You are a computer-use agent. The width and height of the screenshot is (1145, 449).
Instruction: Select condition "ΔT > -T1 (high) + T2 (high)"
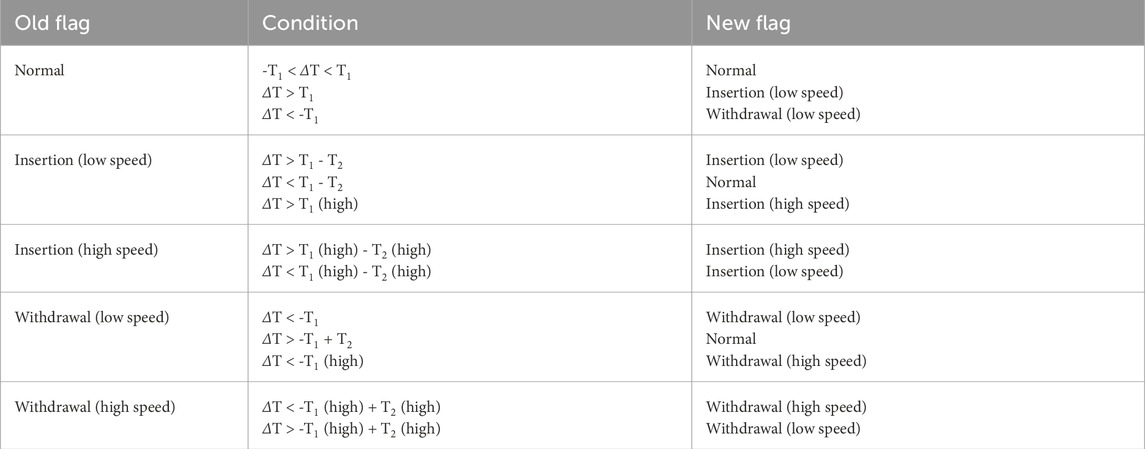350,429
